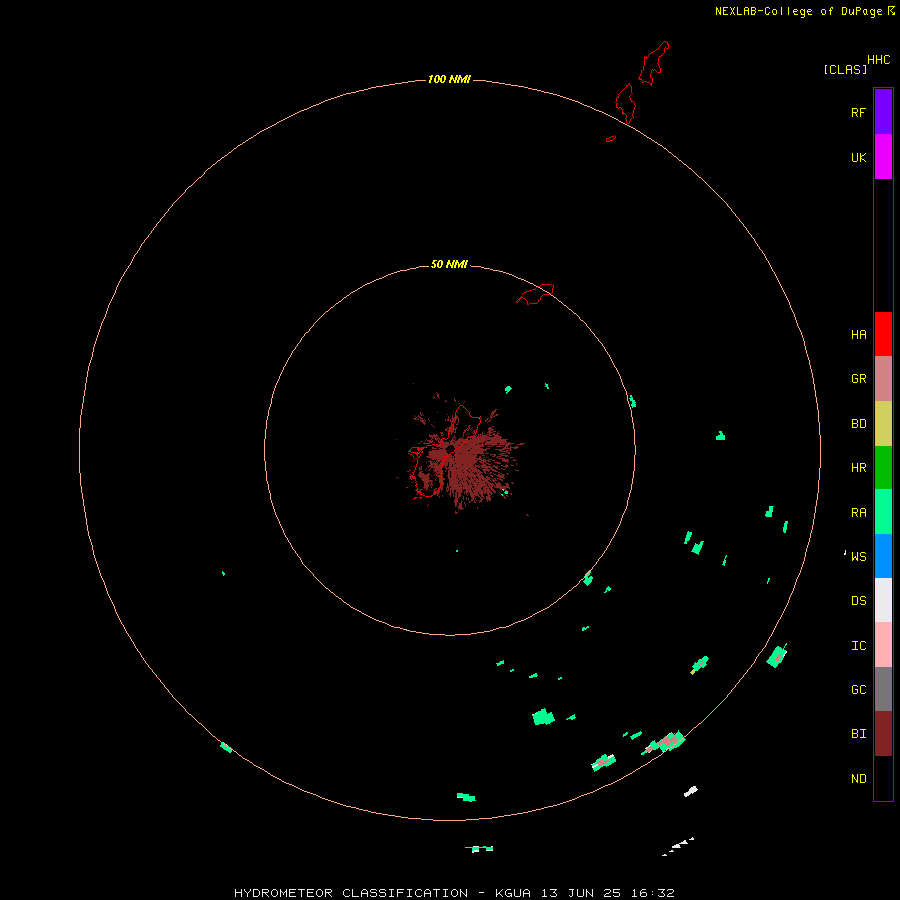Click the RA light green swatch
This screenshot has width=900, height=900.
pyautogui.click(x=883, y=512)
